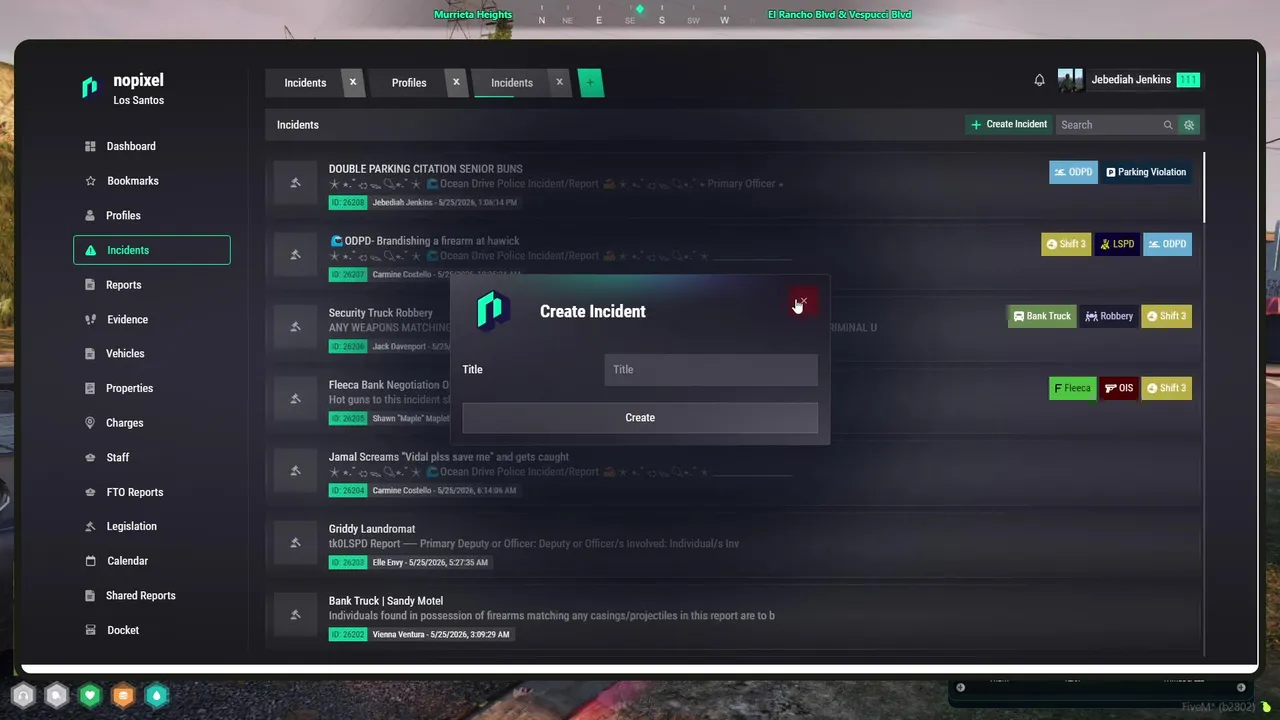Click the ODPD tag on the DOUBLE PARKING row
Image resolution: width=1280 pixels, height=720 pixels.
[x=1073, y=172]
